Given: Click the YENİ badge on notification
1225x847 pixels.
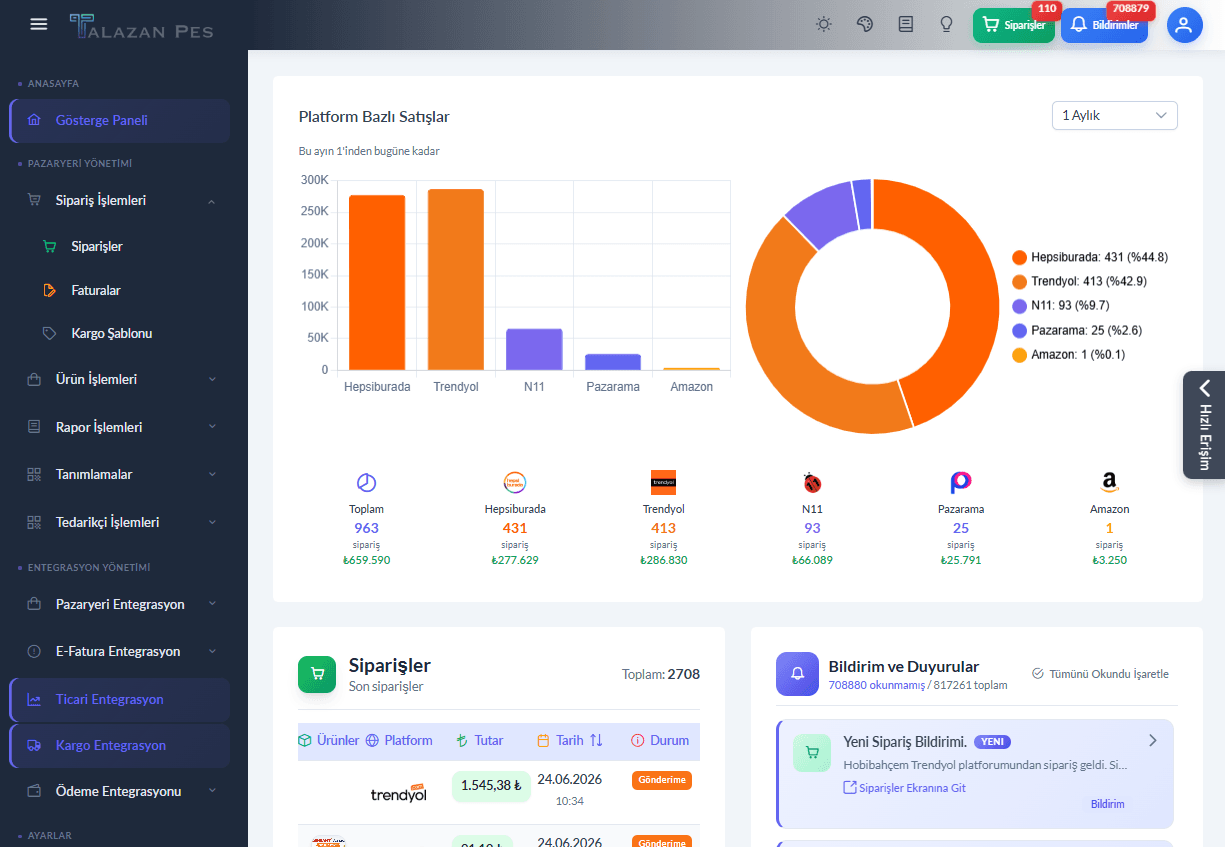Looking at the screenshot, I should tap(992, 742).
